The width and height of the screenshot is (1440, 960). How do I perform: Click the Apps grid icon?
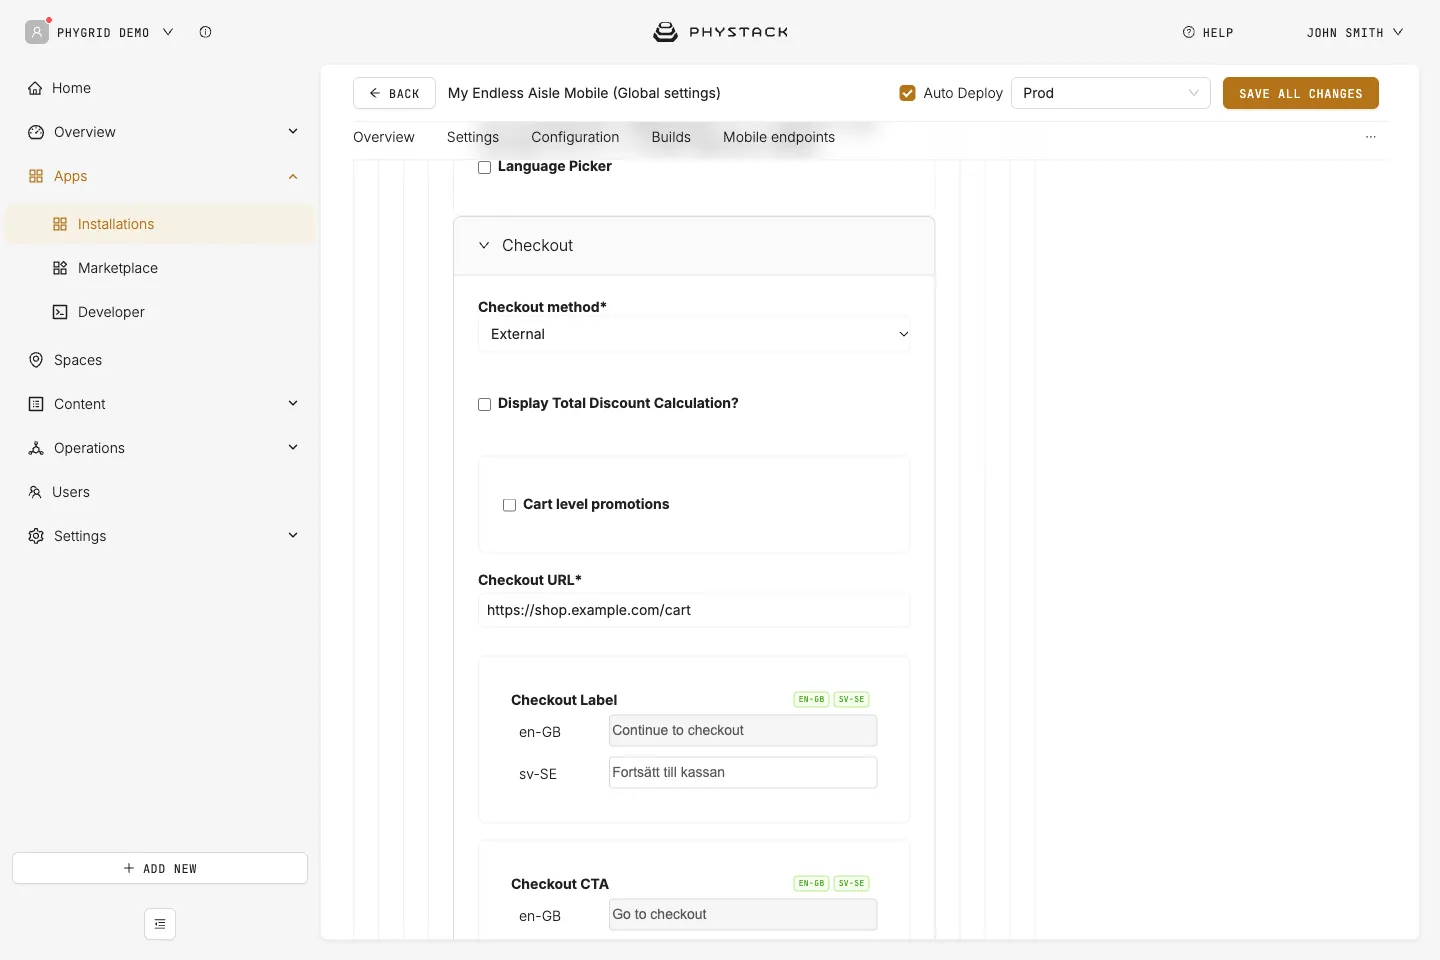point(36,176)
